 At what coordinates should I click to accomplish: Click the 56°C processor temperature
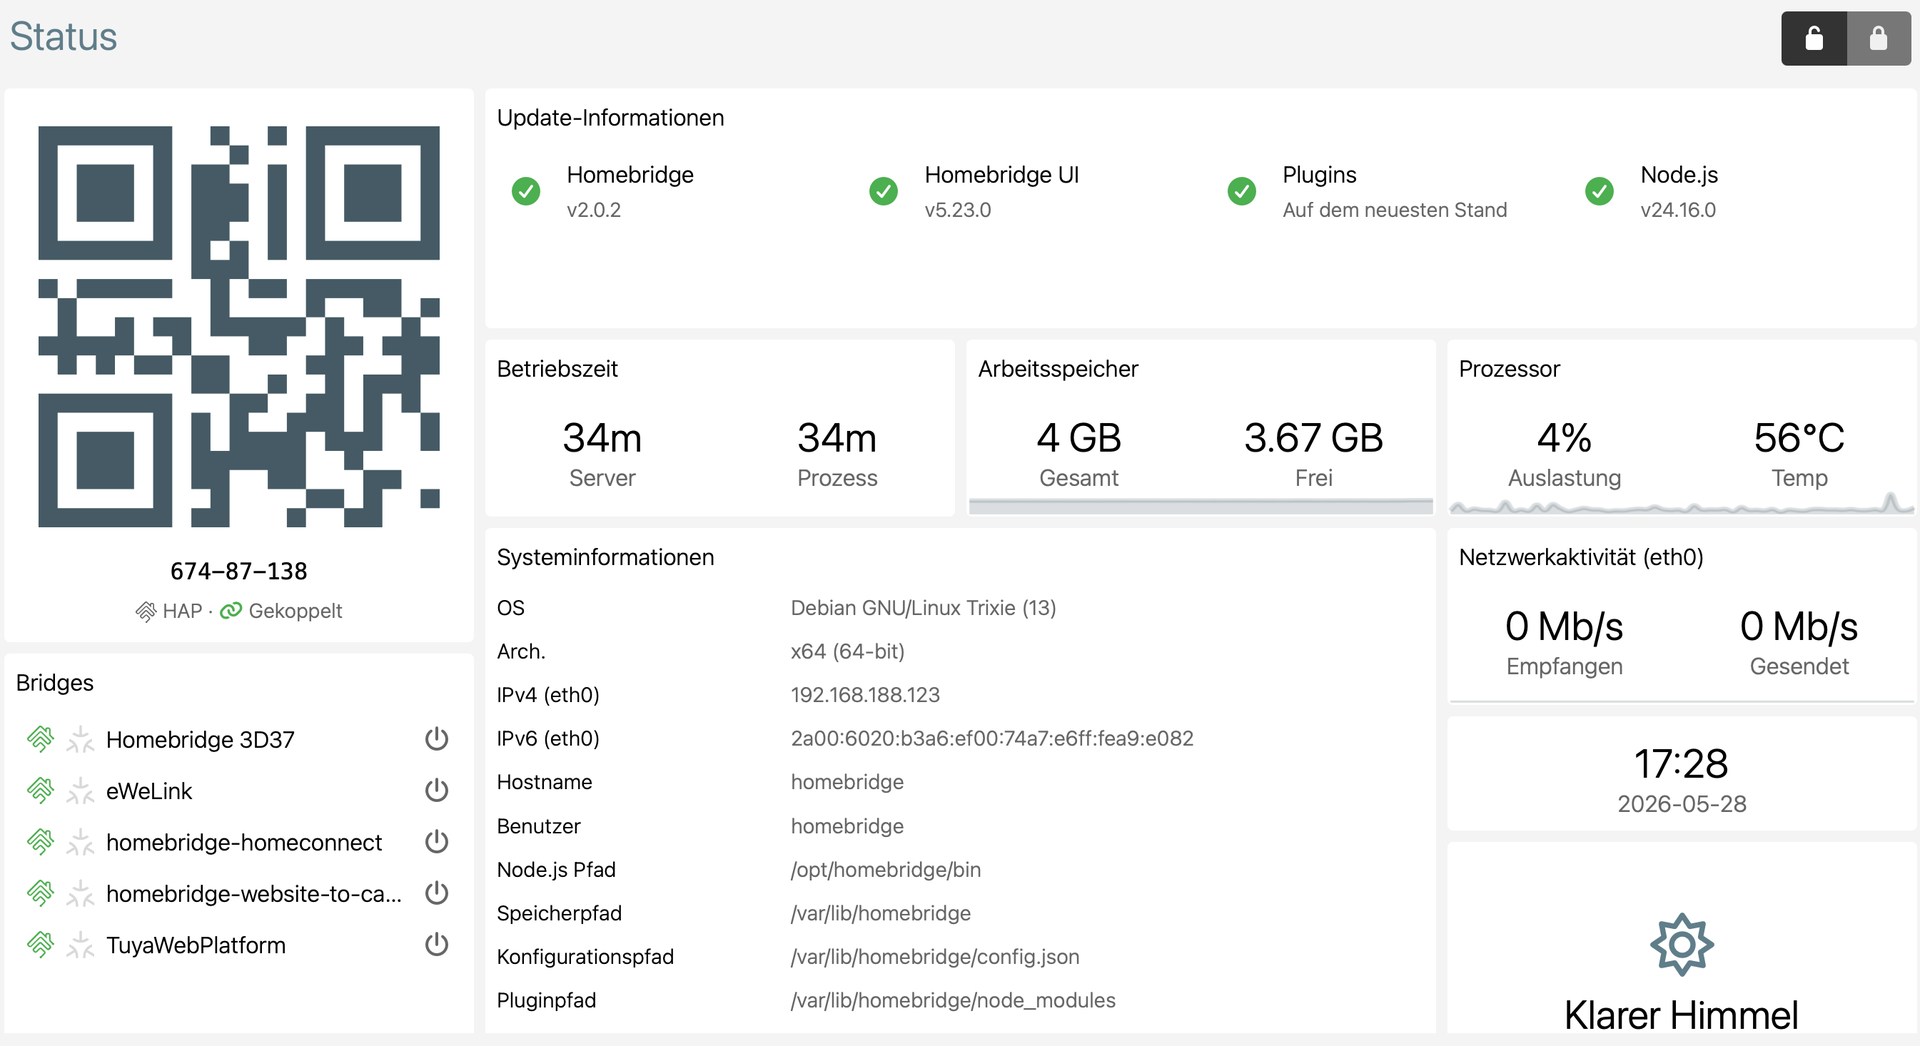tap(1799, 438)
